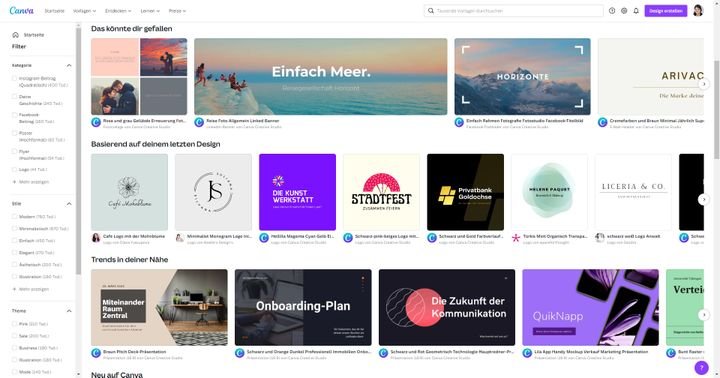This screenshot has height=378, width=720.
Task: Check the Poster (Hochformat) filter
Action: pyautogui.click(x=14, y=133)
